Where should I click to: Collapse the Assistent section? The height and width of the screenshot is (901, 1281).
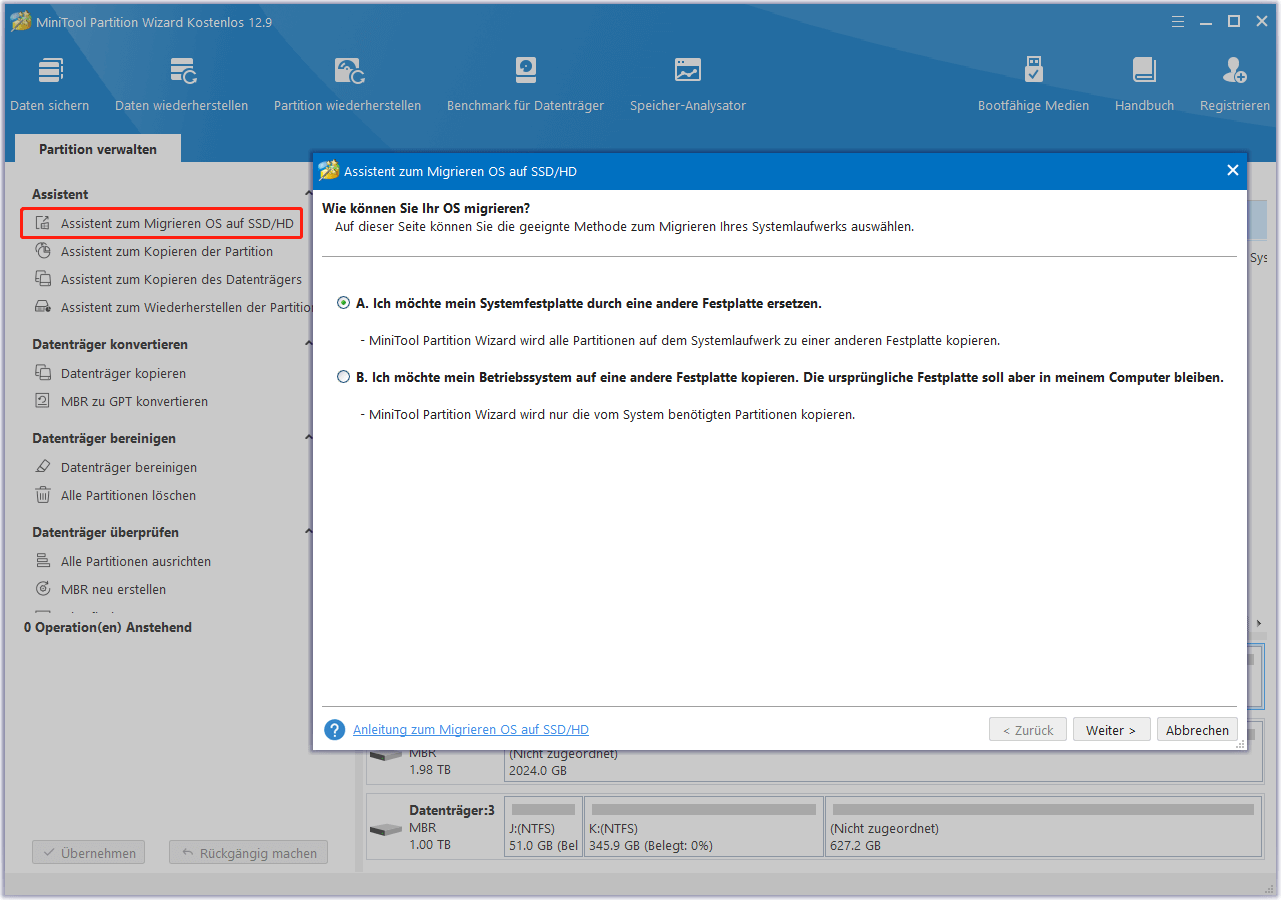[308, 194]
